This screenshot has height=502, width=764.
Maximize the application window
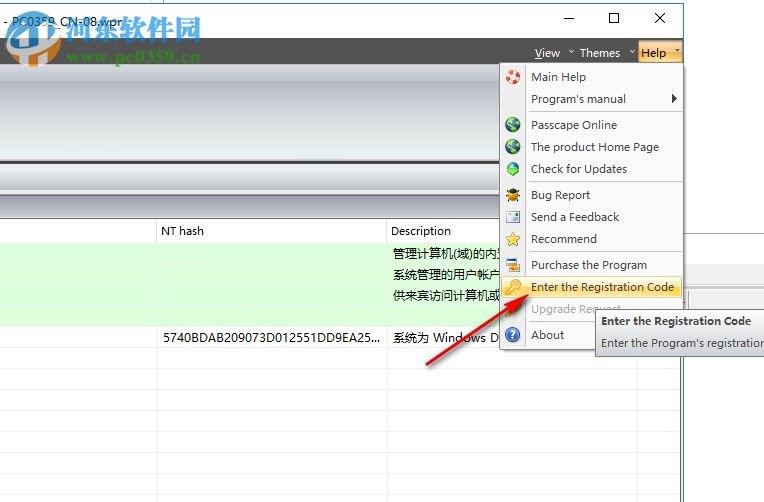pos(614,19)
